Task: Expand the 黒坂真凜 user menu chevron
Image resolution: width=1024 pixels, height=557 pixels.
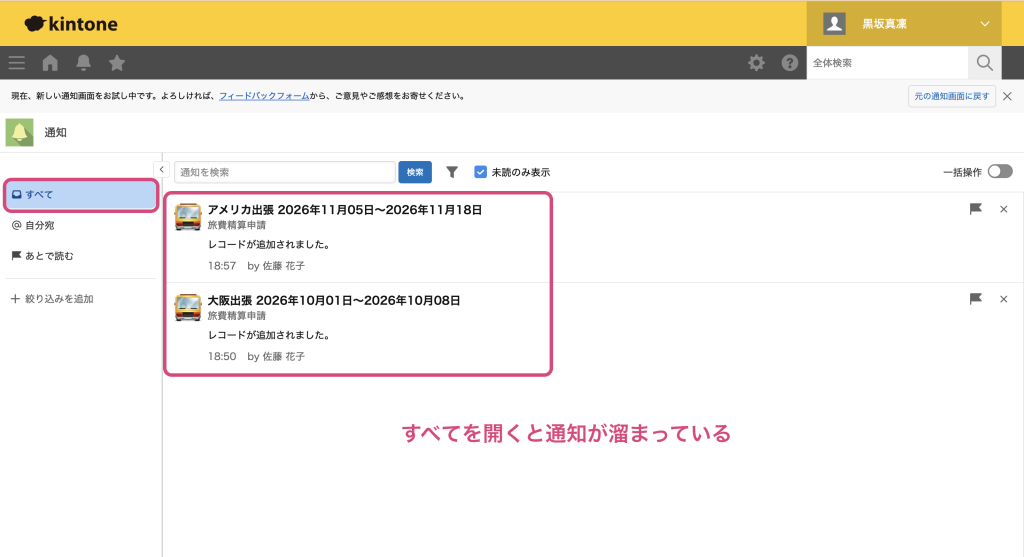Action: [x=985, y=24]
